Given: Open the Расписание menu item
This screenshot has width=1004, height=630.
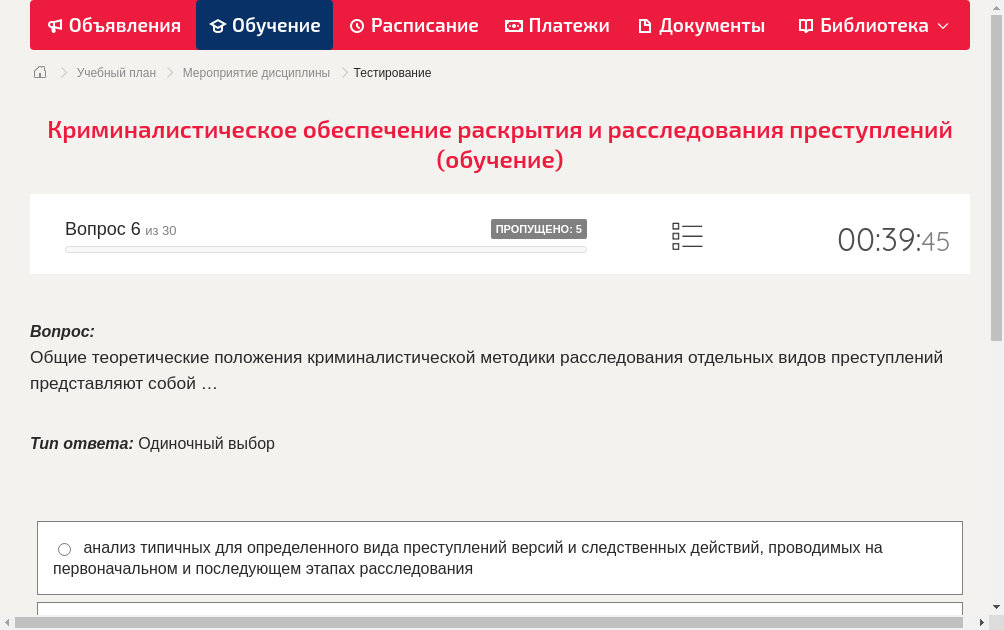Looking at the screenshot, I should pos(413,25).
